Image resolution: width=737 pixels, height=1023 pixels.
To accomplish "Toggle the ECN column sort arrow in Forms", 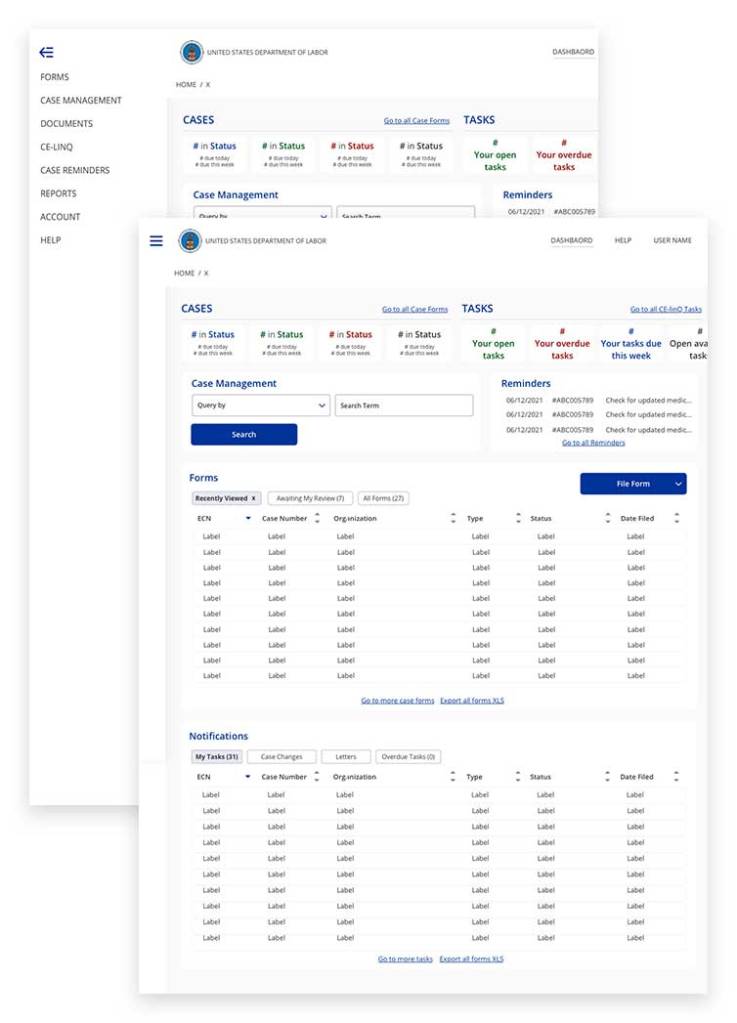I will pyautogui.click(x=248, y=519).
